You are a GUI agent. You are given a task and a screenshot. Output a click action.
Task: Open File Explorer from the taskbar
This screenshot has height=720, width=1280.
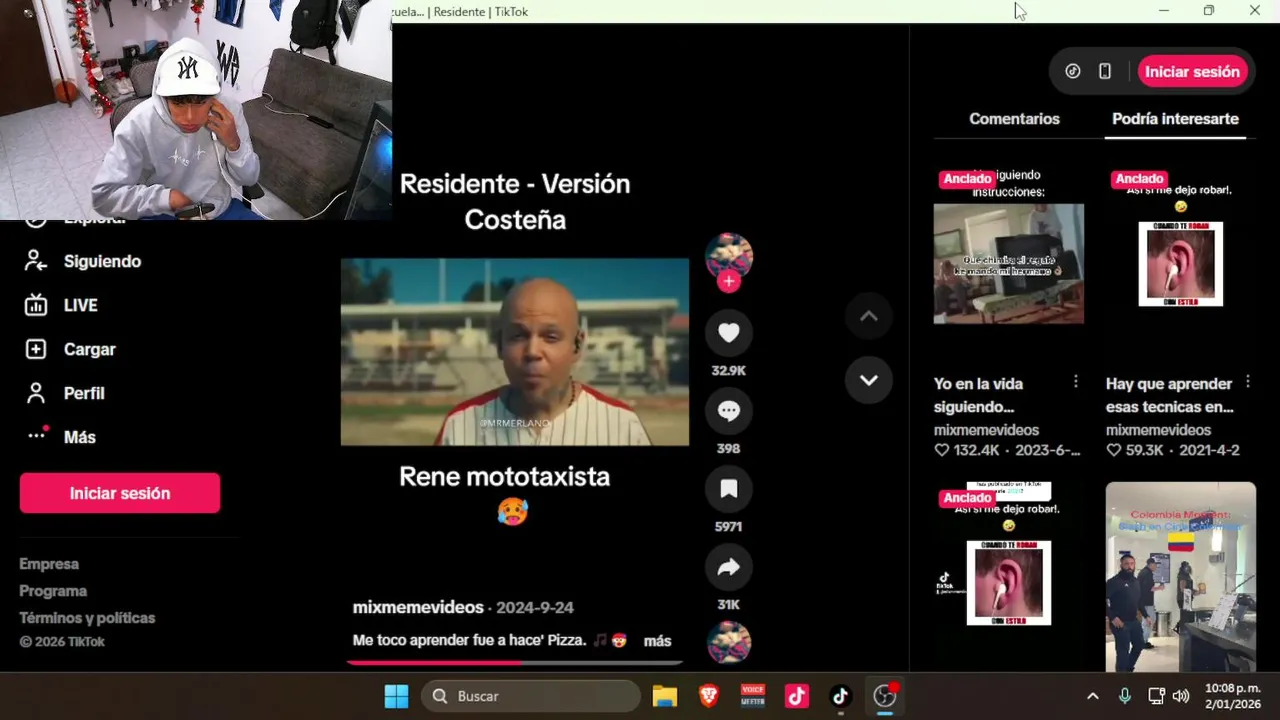pos(665,696)
